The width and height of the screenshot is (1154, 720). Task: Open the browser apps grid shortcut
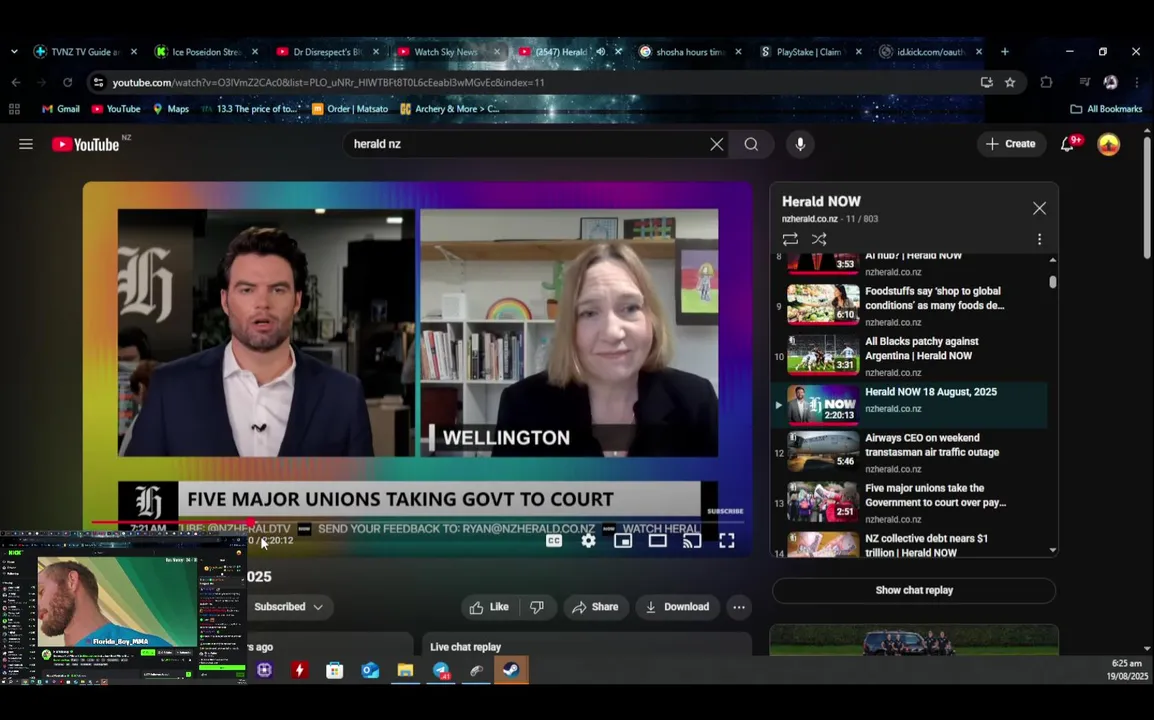[x=14, y=109]
